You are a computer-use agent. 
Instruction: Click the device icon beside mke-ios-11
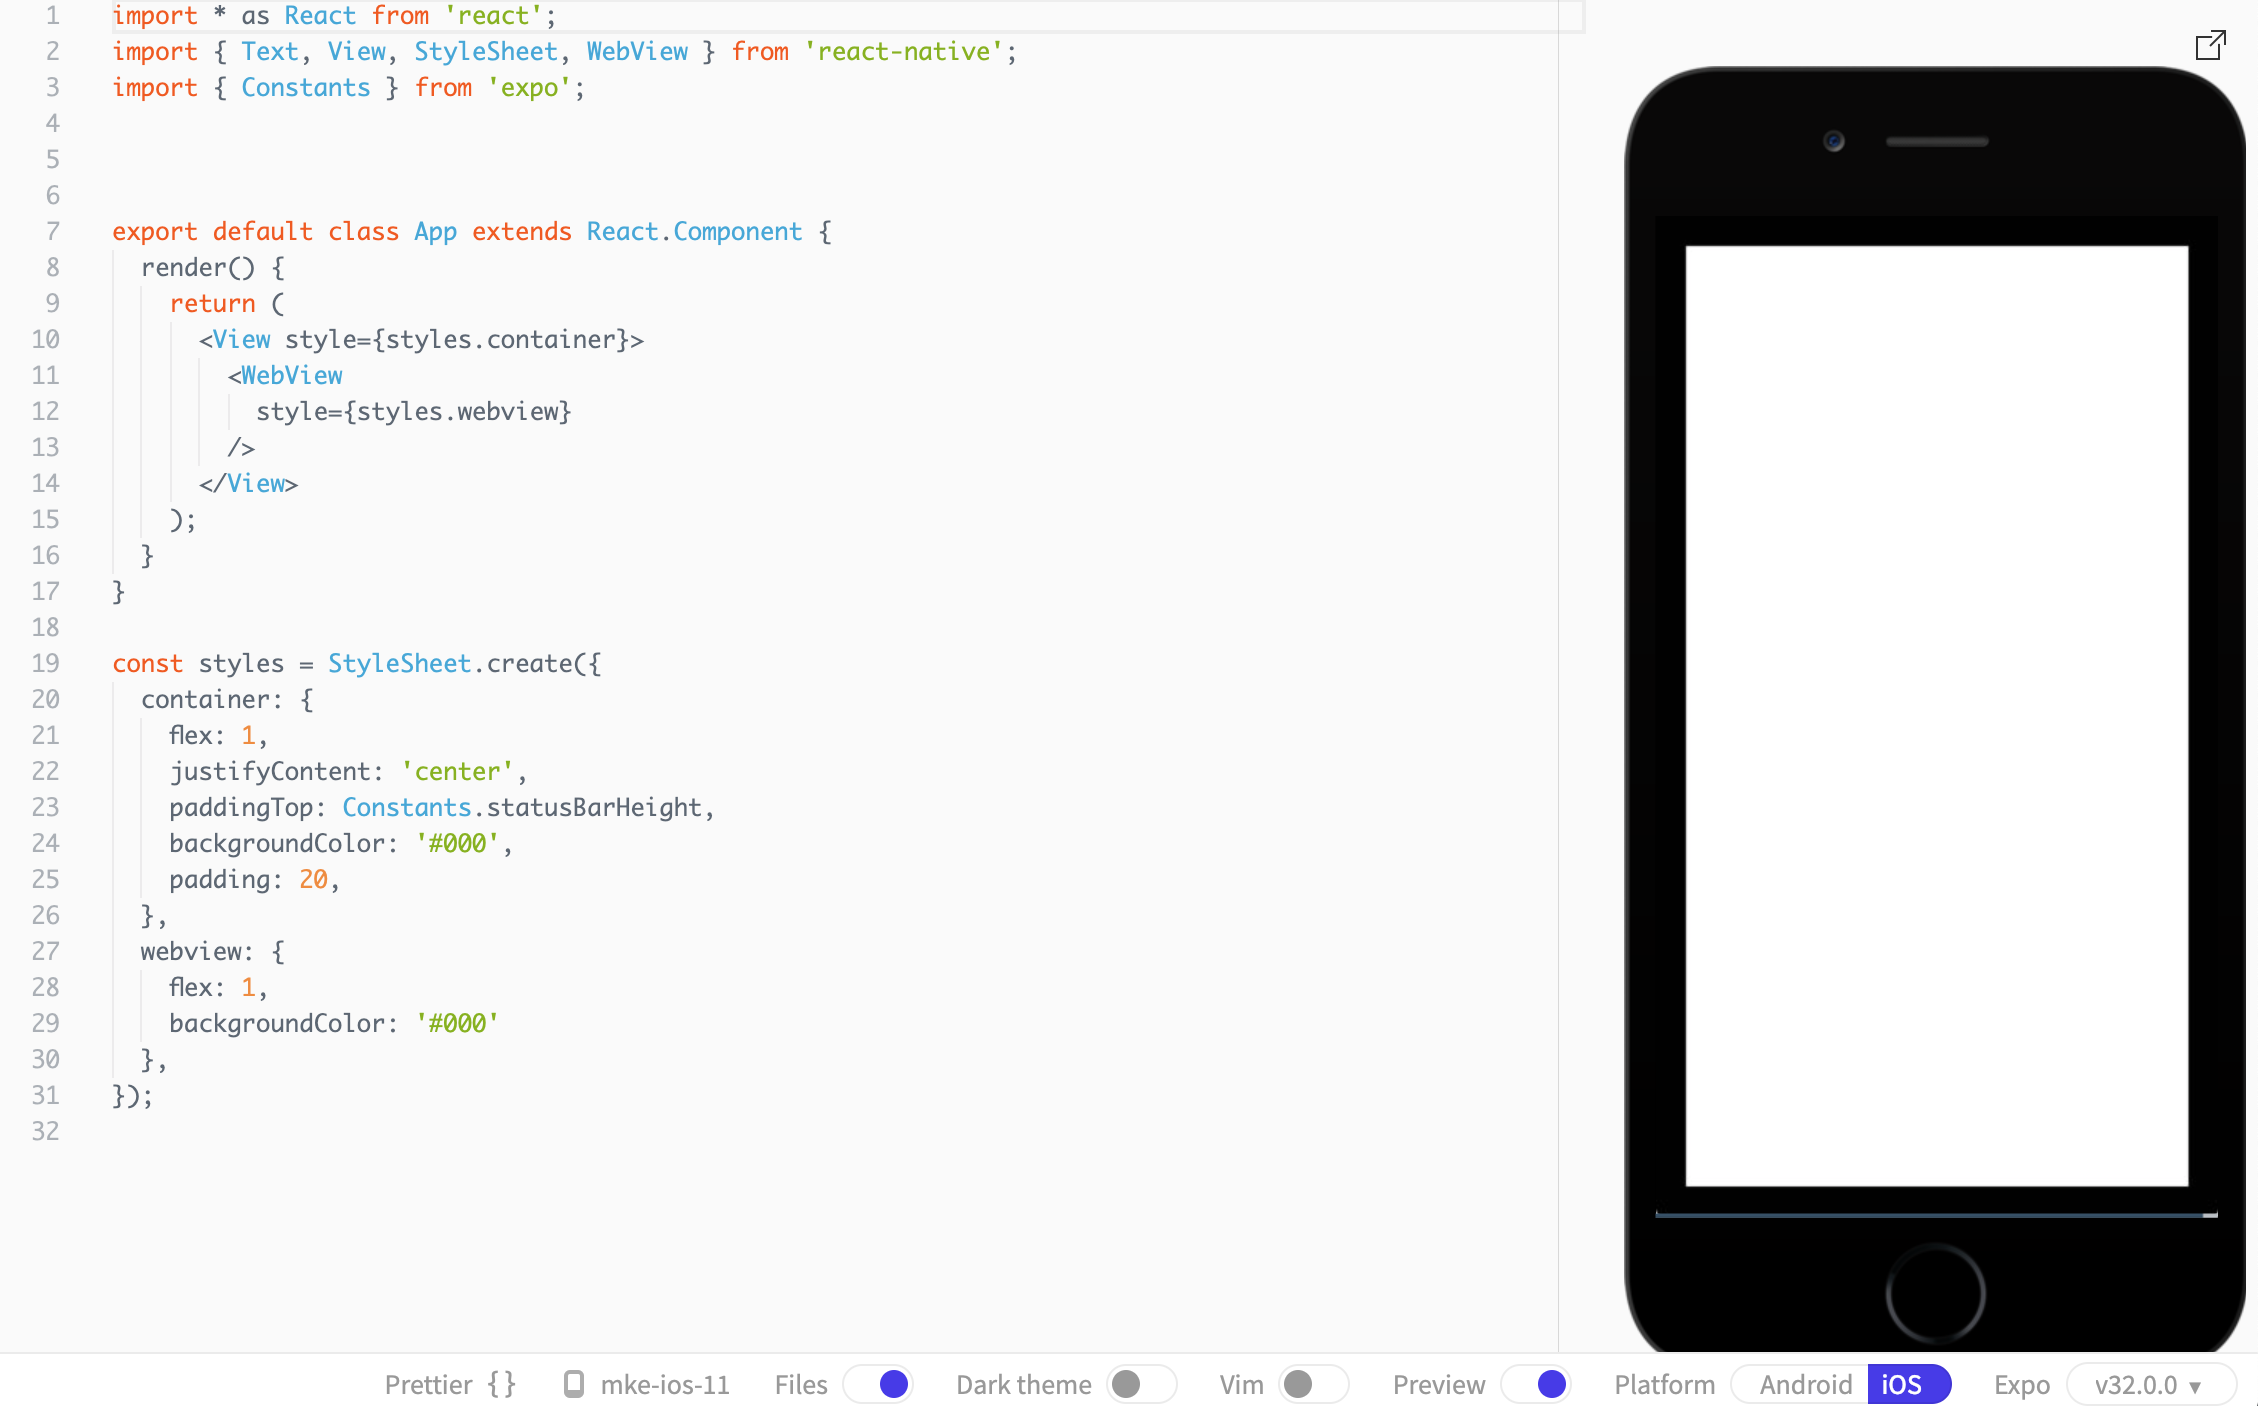click(x=574, y=1384)
